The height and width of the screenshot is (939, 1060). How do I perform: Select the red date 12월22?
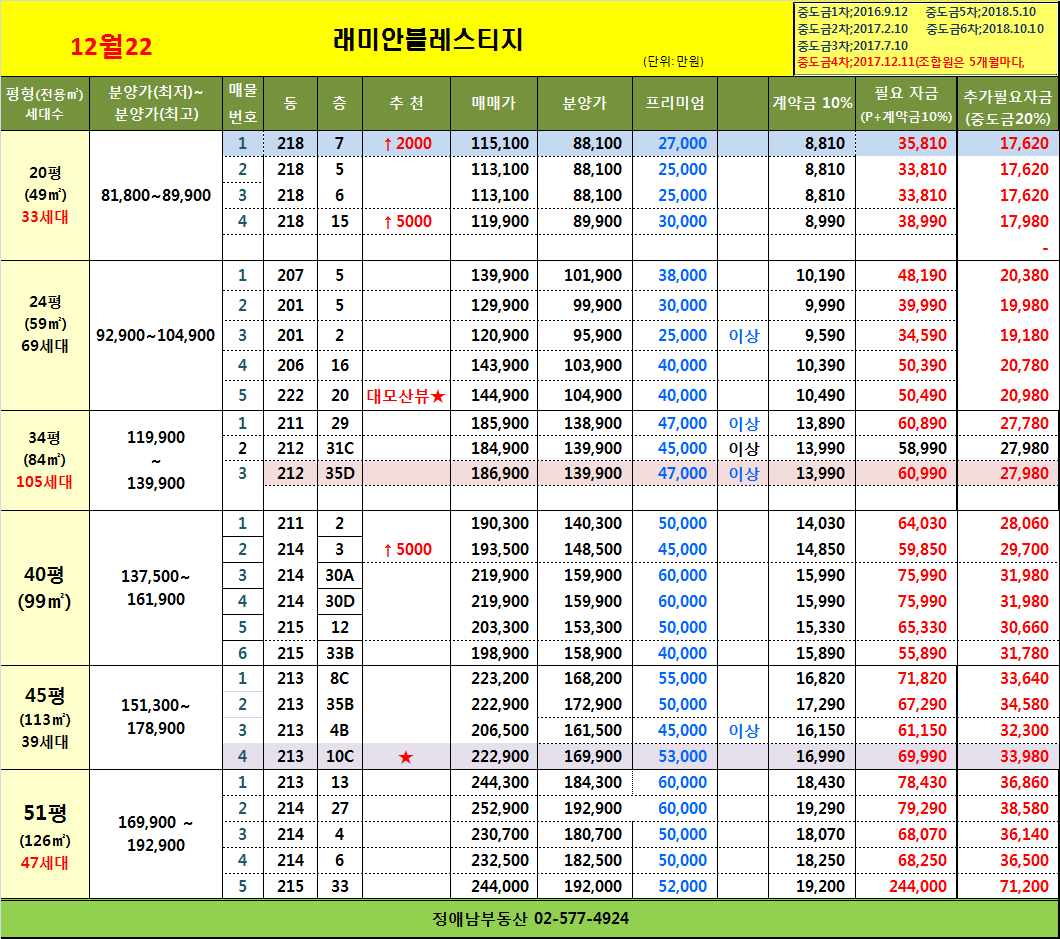[112, 47]
